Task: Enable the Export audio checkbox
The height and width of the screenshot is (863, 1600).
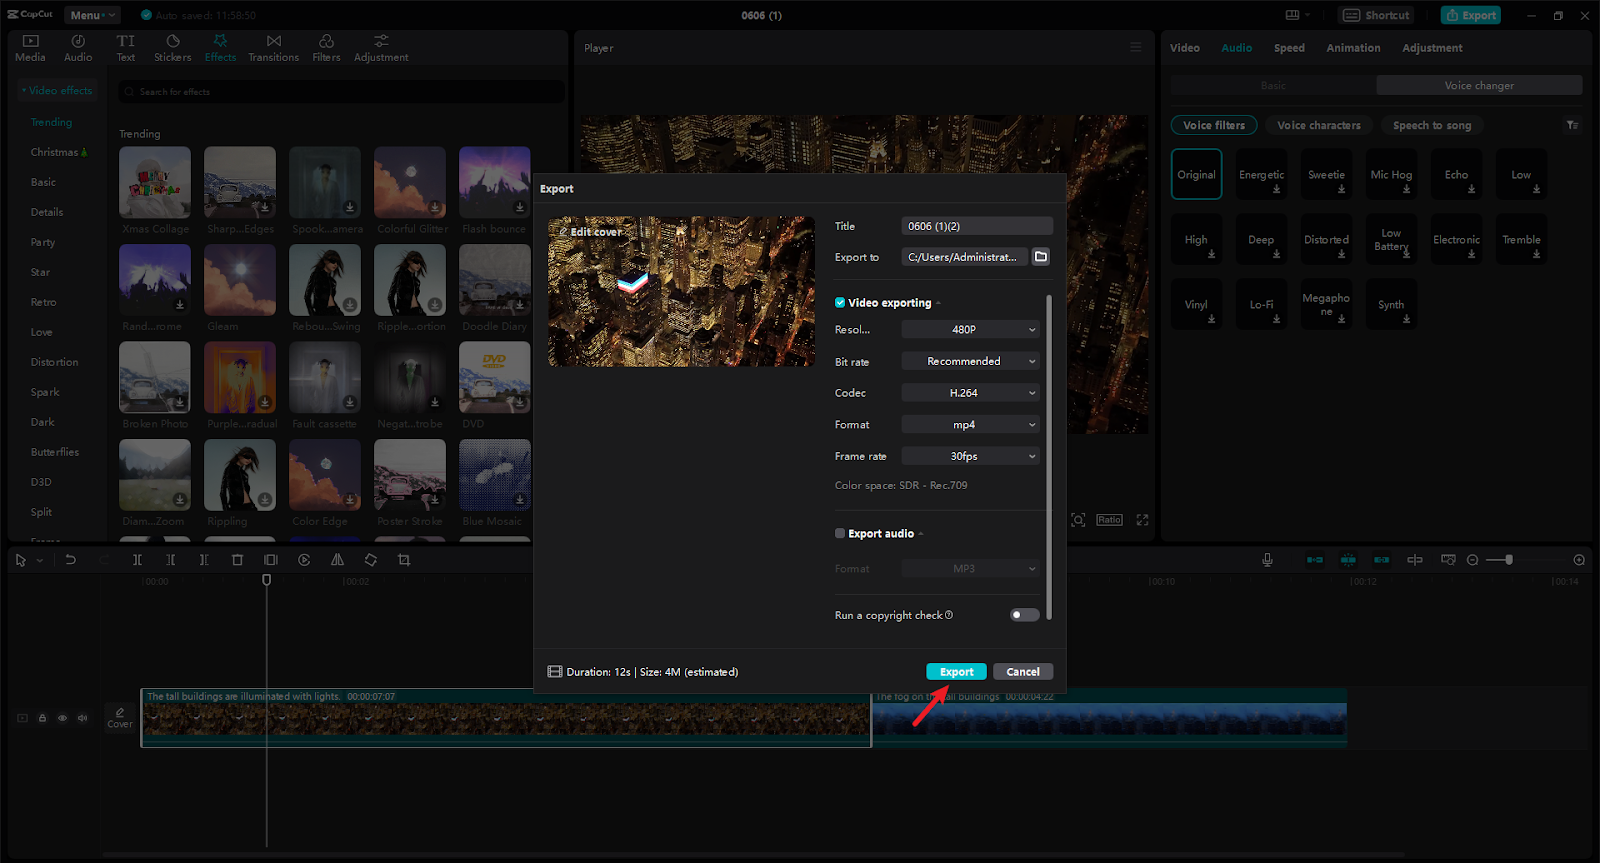Action: pyautogui.click(x=840, y=534)
